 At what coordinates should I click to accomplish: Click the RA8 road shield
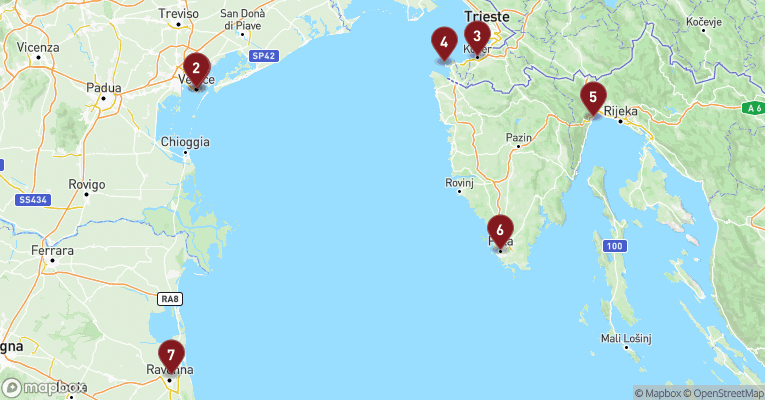(x=170, y=299)
